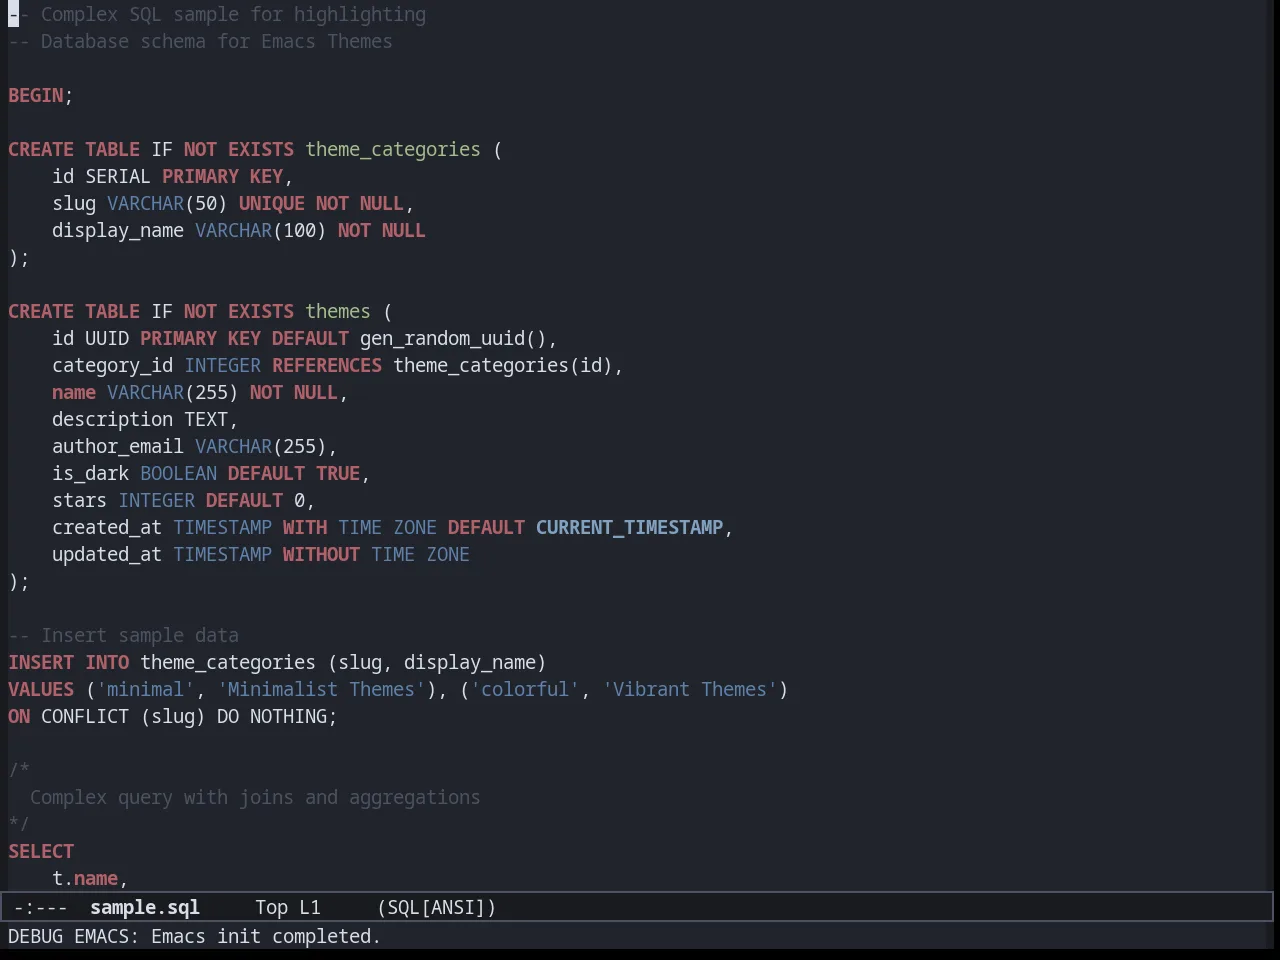
Task: Click t.name in the select list
Action: click(85, 878)
